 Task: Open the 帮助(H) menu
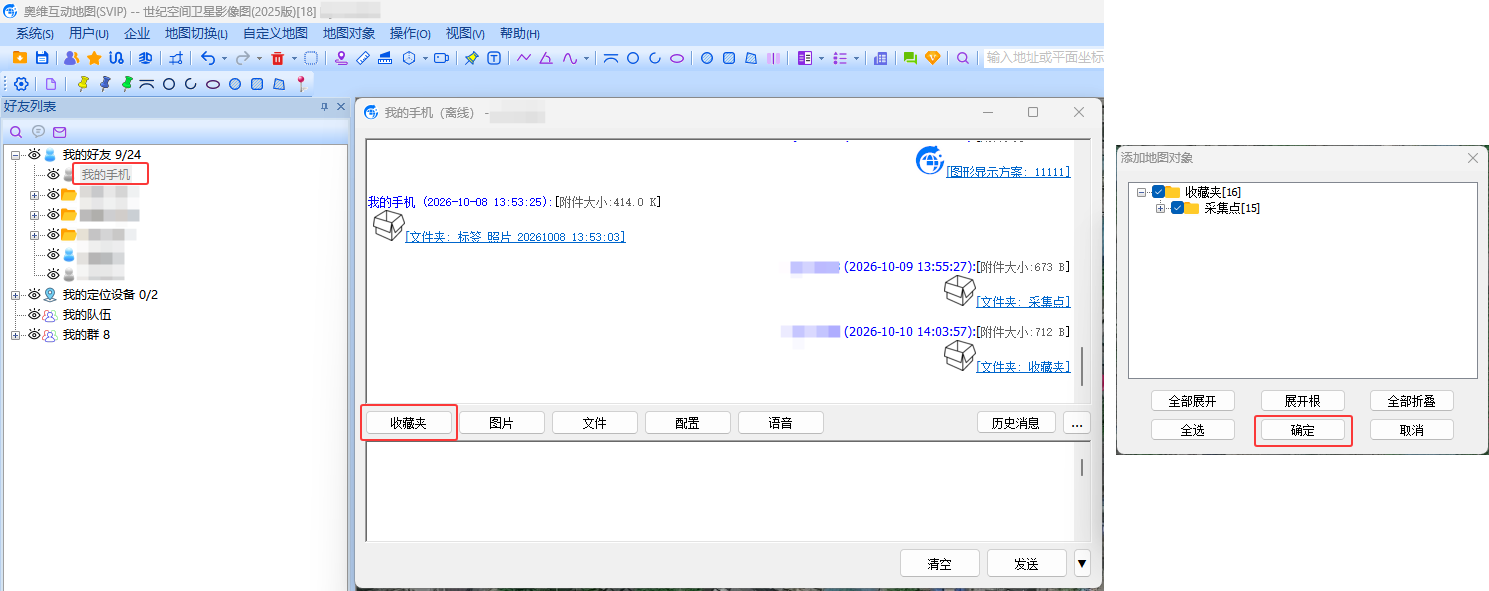click(520, 33)
